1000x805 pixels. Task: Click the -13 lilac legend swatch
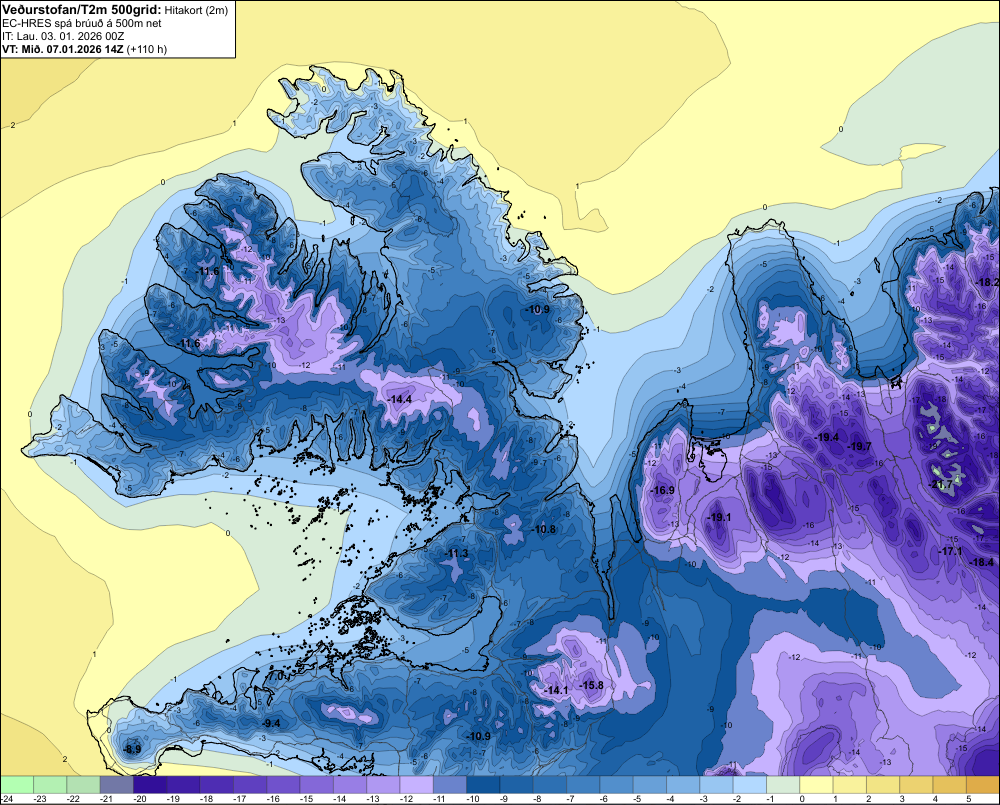[383, 784]
